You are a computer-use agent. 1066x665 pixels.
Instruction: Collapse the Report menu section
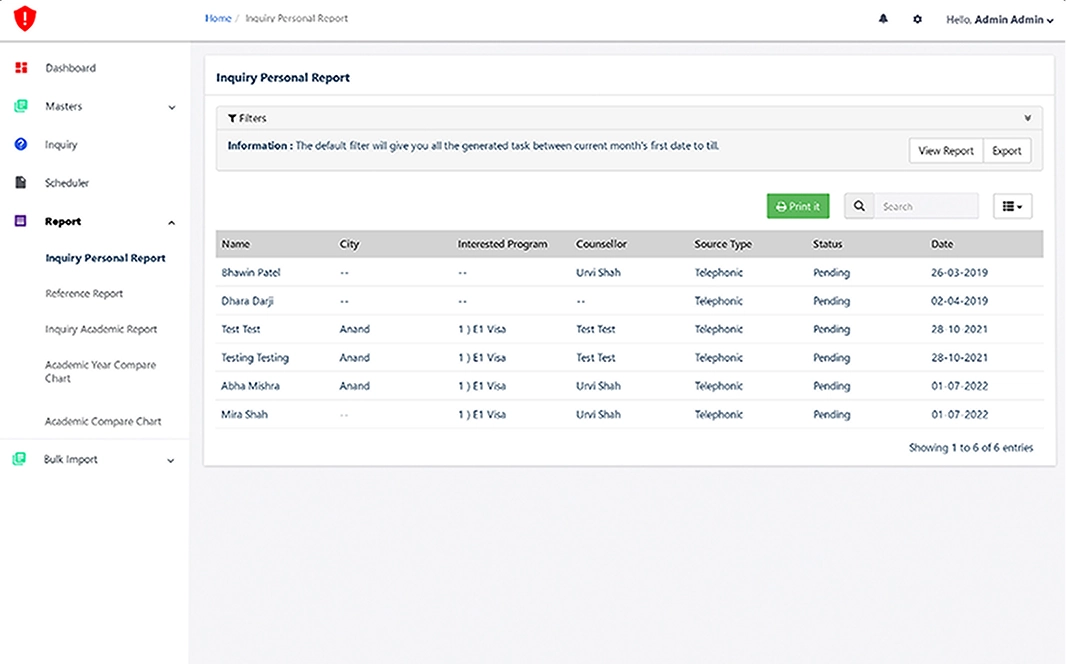(x=171, y=222)
